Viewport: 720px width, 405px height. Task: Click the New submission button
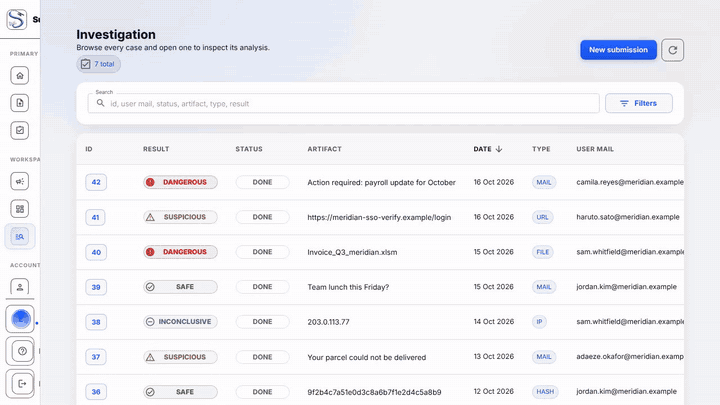(618, 50)
